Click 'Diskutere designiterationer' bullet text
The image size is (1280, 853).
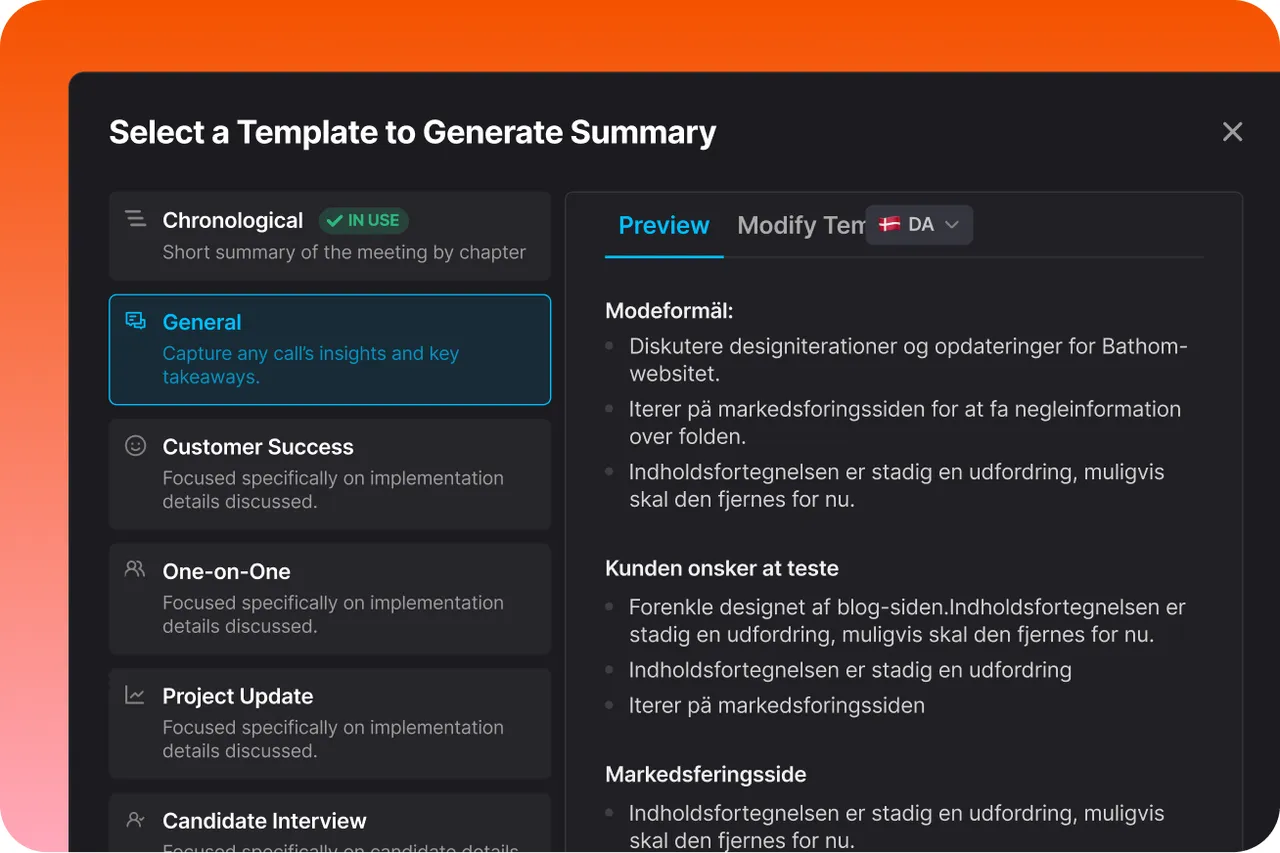click(908, 360)
